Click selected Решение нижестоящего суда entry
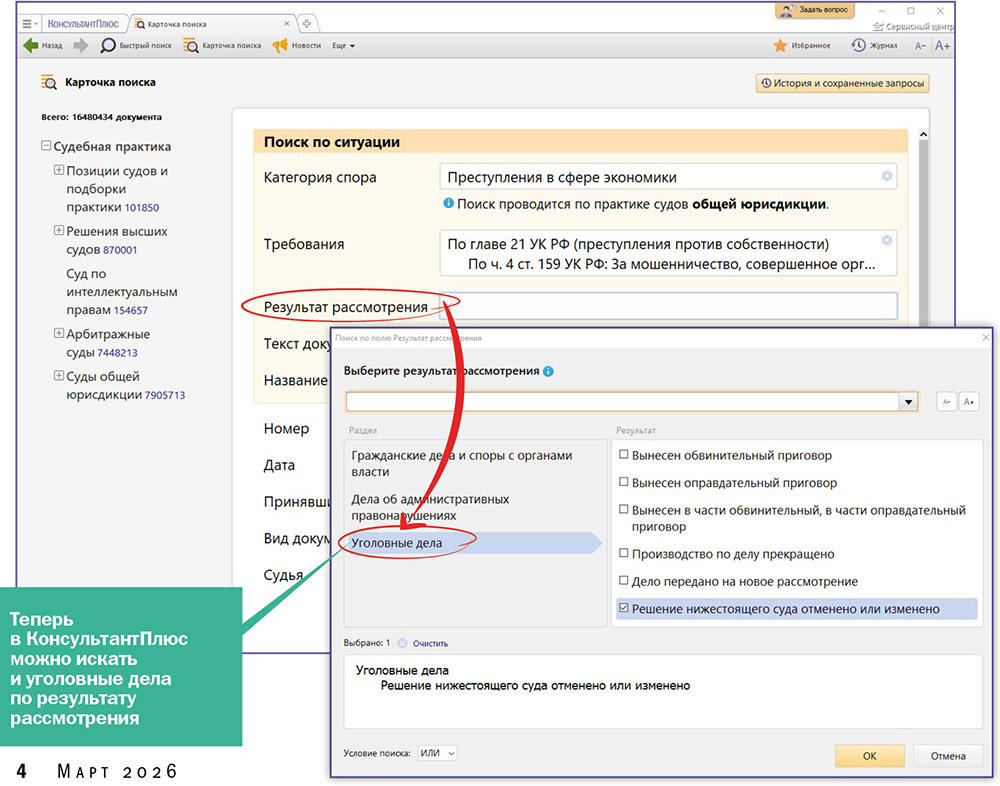 [535, 686]
